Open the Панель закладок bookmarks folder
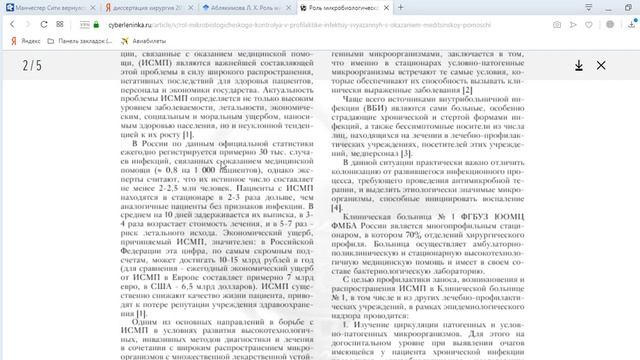Viewport: 640px width, 360px height. pyautogui.click(x=80, y=41)
